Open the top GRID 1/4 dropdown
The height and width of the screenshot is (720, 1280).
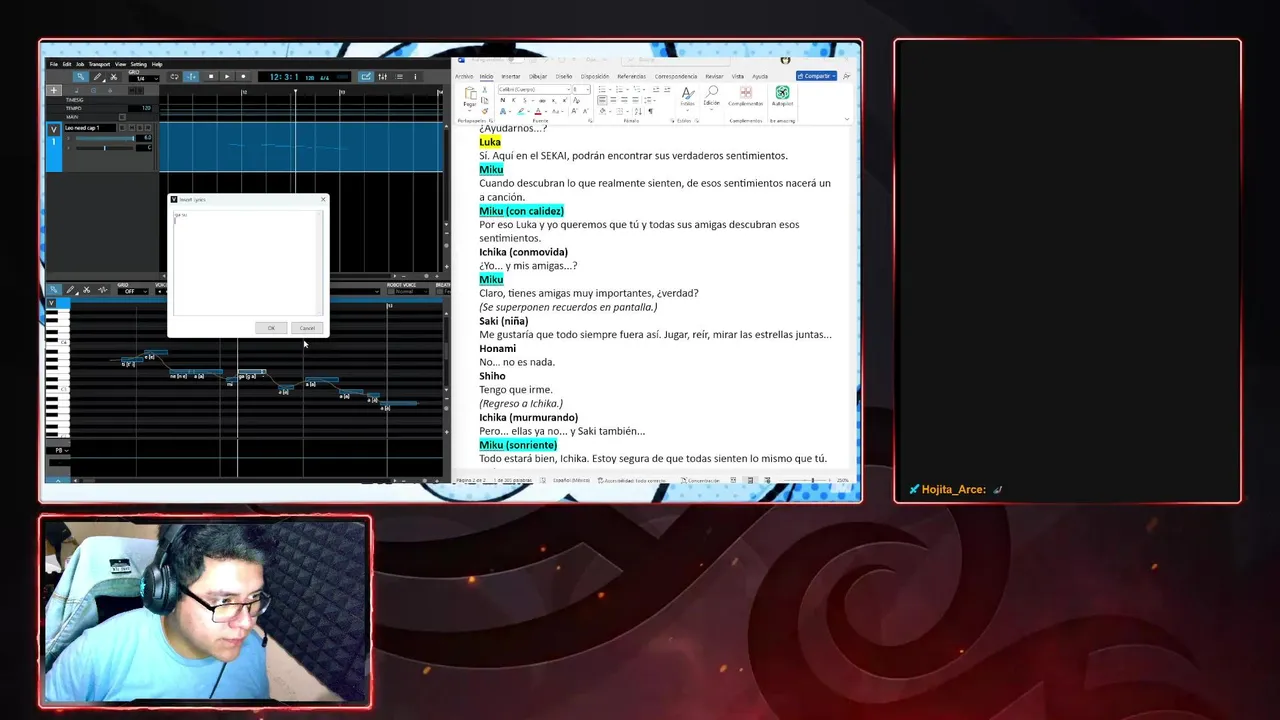click(143, 79)
